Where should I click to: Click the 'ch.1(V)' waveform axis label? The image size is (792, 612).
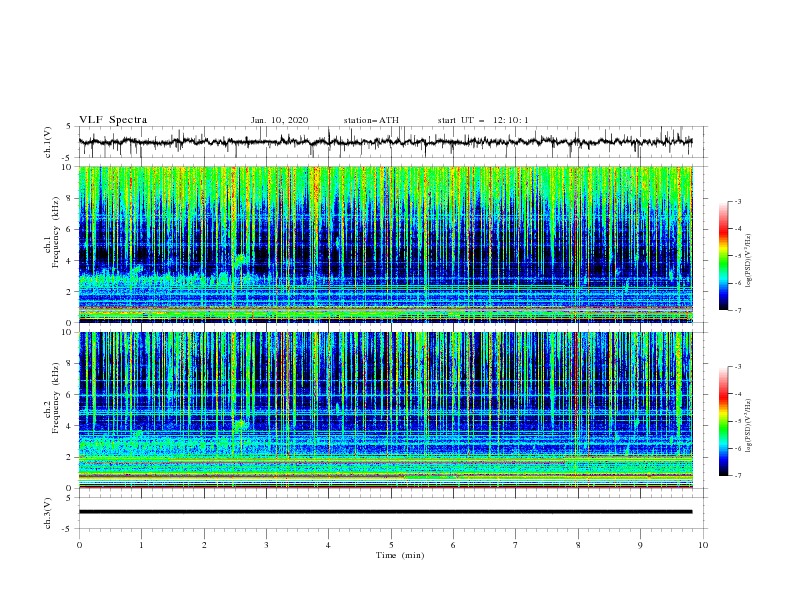tap(48, 142)
